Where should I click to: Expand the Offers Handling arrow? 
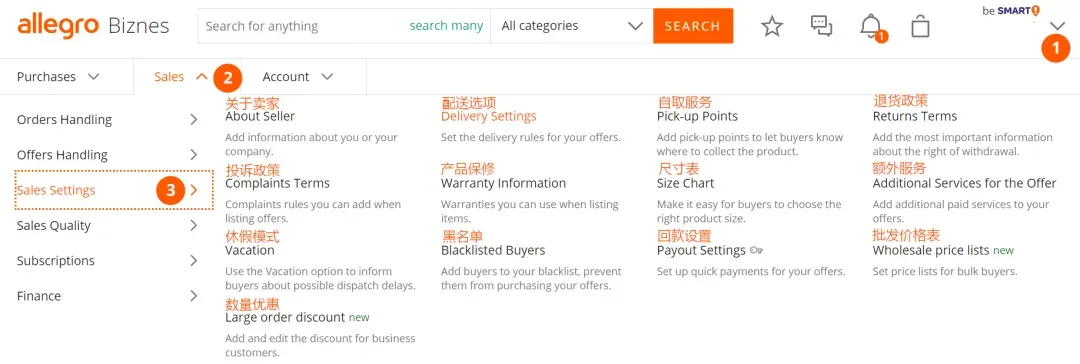[x=194, y=154]
